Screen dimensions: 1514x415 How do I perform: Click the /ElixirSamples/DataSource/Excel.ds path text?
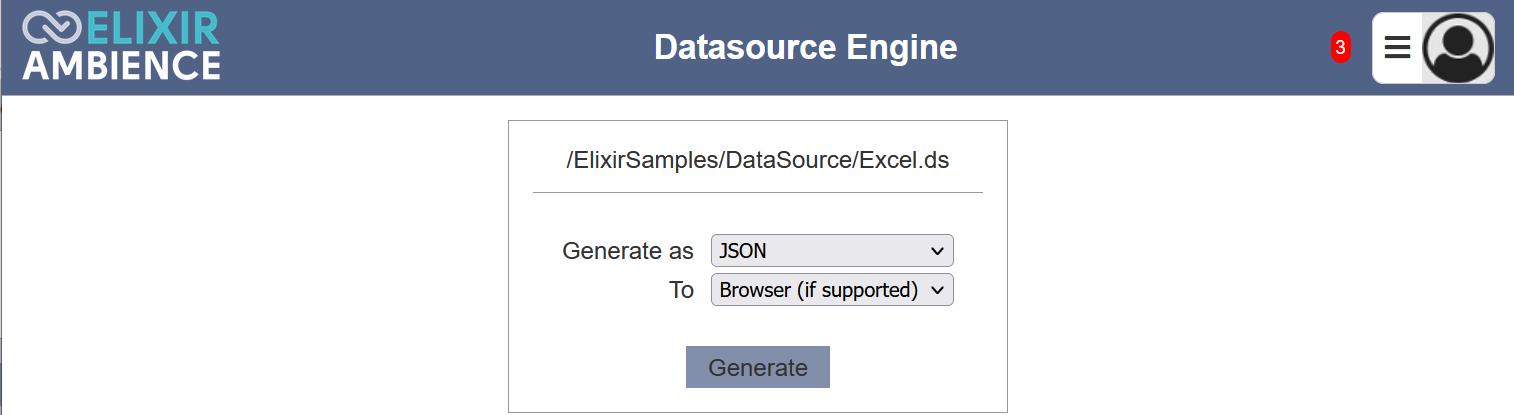pyautogui.click(x=757, y=160)
